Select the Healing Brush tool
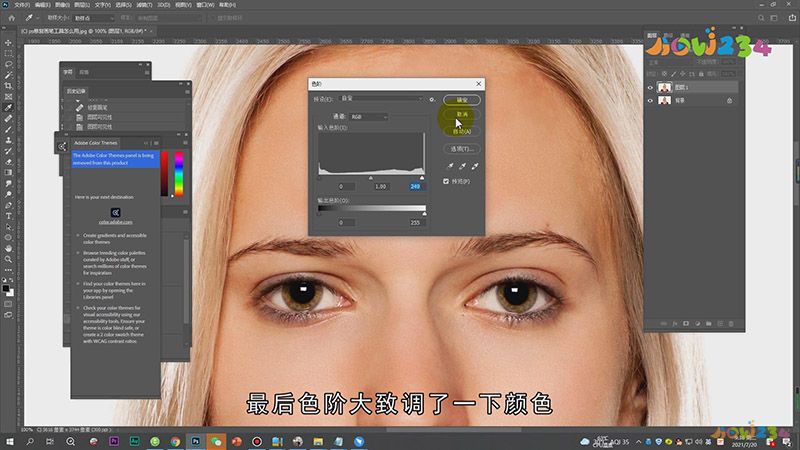800x450 pixels. pyautogui.click(x=8, y=118)
